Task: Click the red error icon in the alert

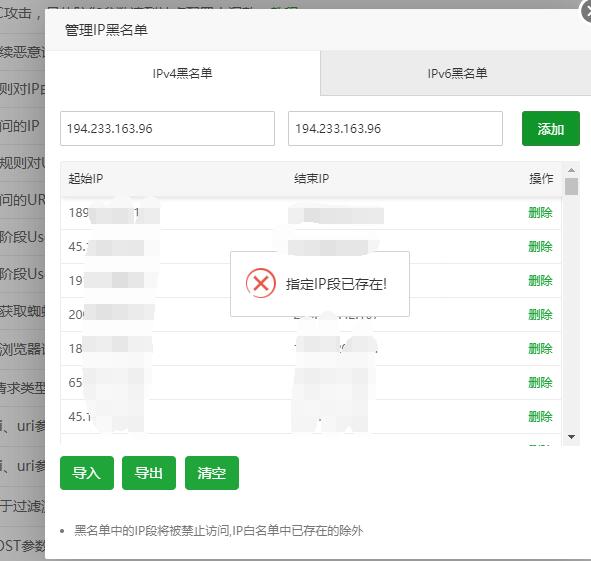Action: coord(261,283)
